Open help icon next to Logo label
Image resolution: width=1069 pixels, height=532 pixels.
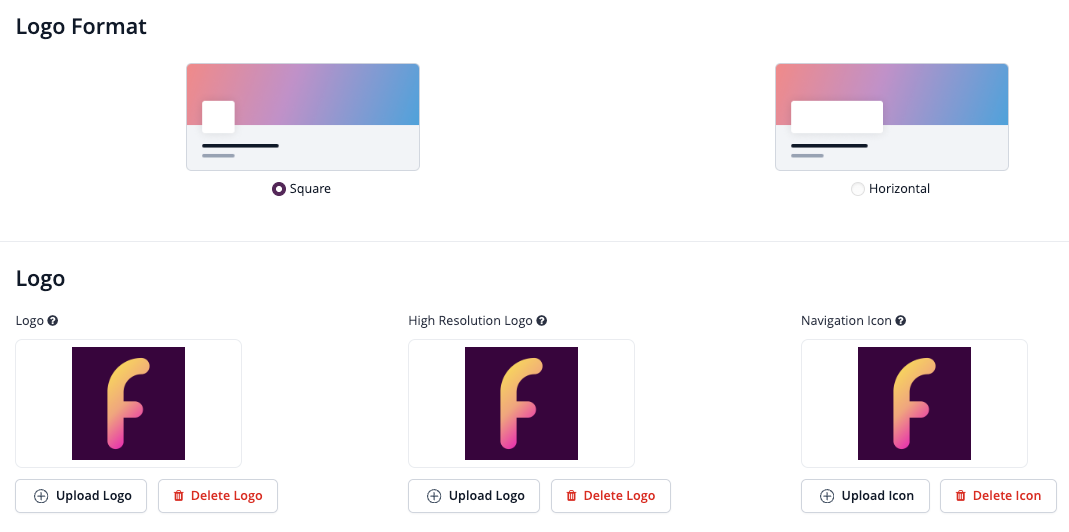click(52, 321)
